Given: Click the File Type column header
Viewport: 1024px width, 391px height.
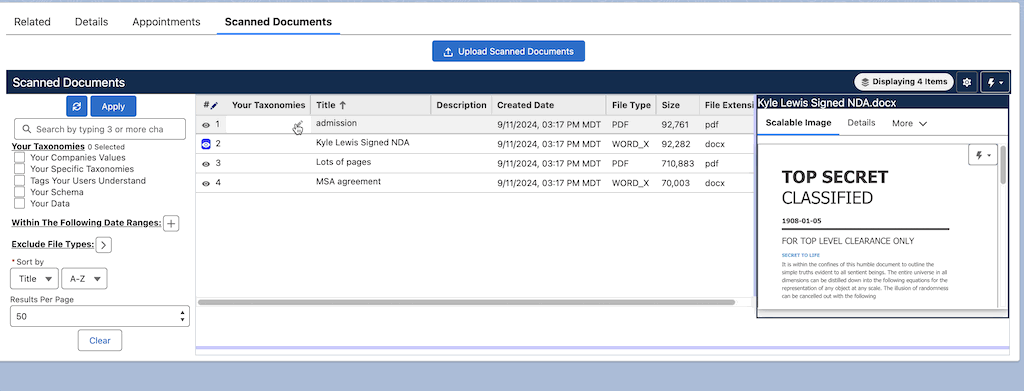Looking at the screenshot, I should click(x=631, y=104).
